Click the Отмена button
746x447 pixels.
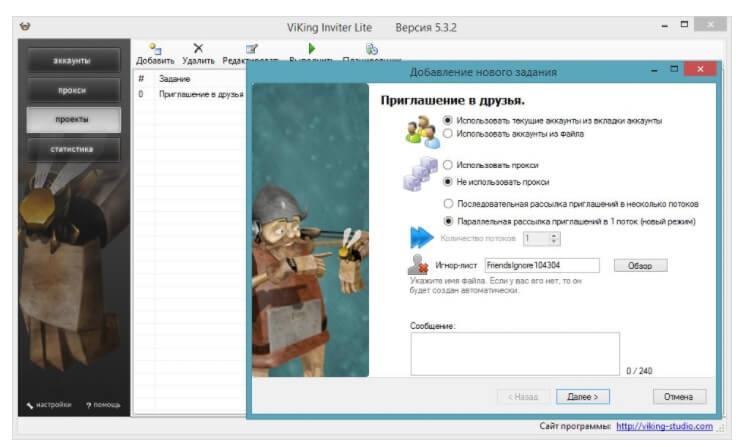tap(679, 397)
